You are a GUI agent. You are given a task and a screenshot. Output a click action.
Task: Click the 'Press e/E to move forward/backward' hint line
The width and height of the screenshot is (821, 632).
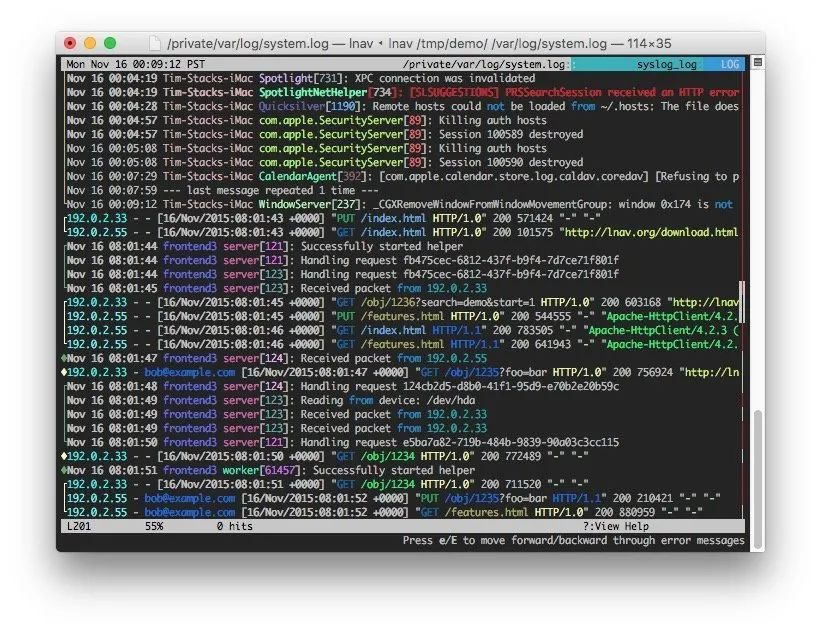point(573,540)
